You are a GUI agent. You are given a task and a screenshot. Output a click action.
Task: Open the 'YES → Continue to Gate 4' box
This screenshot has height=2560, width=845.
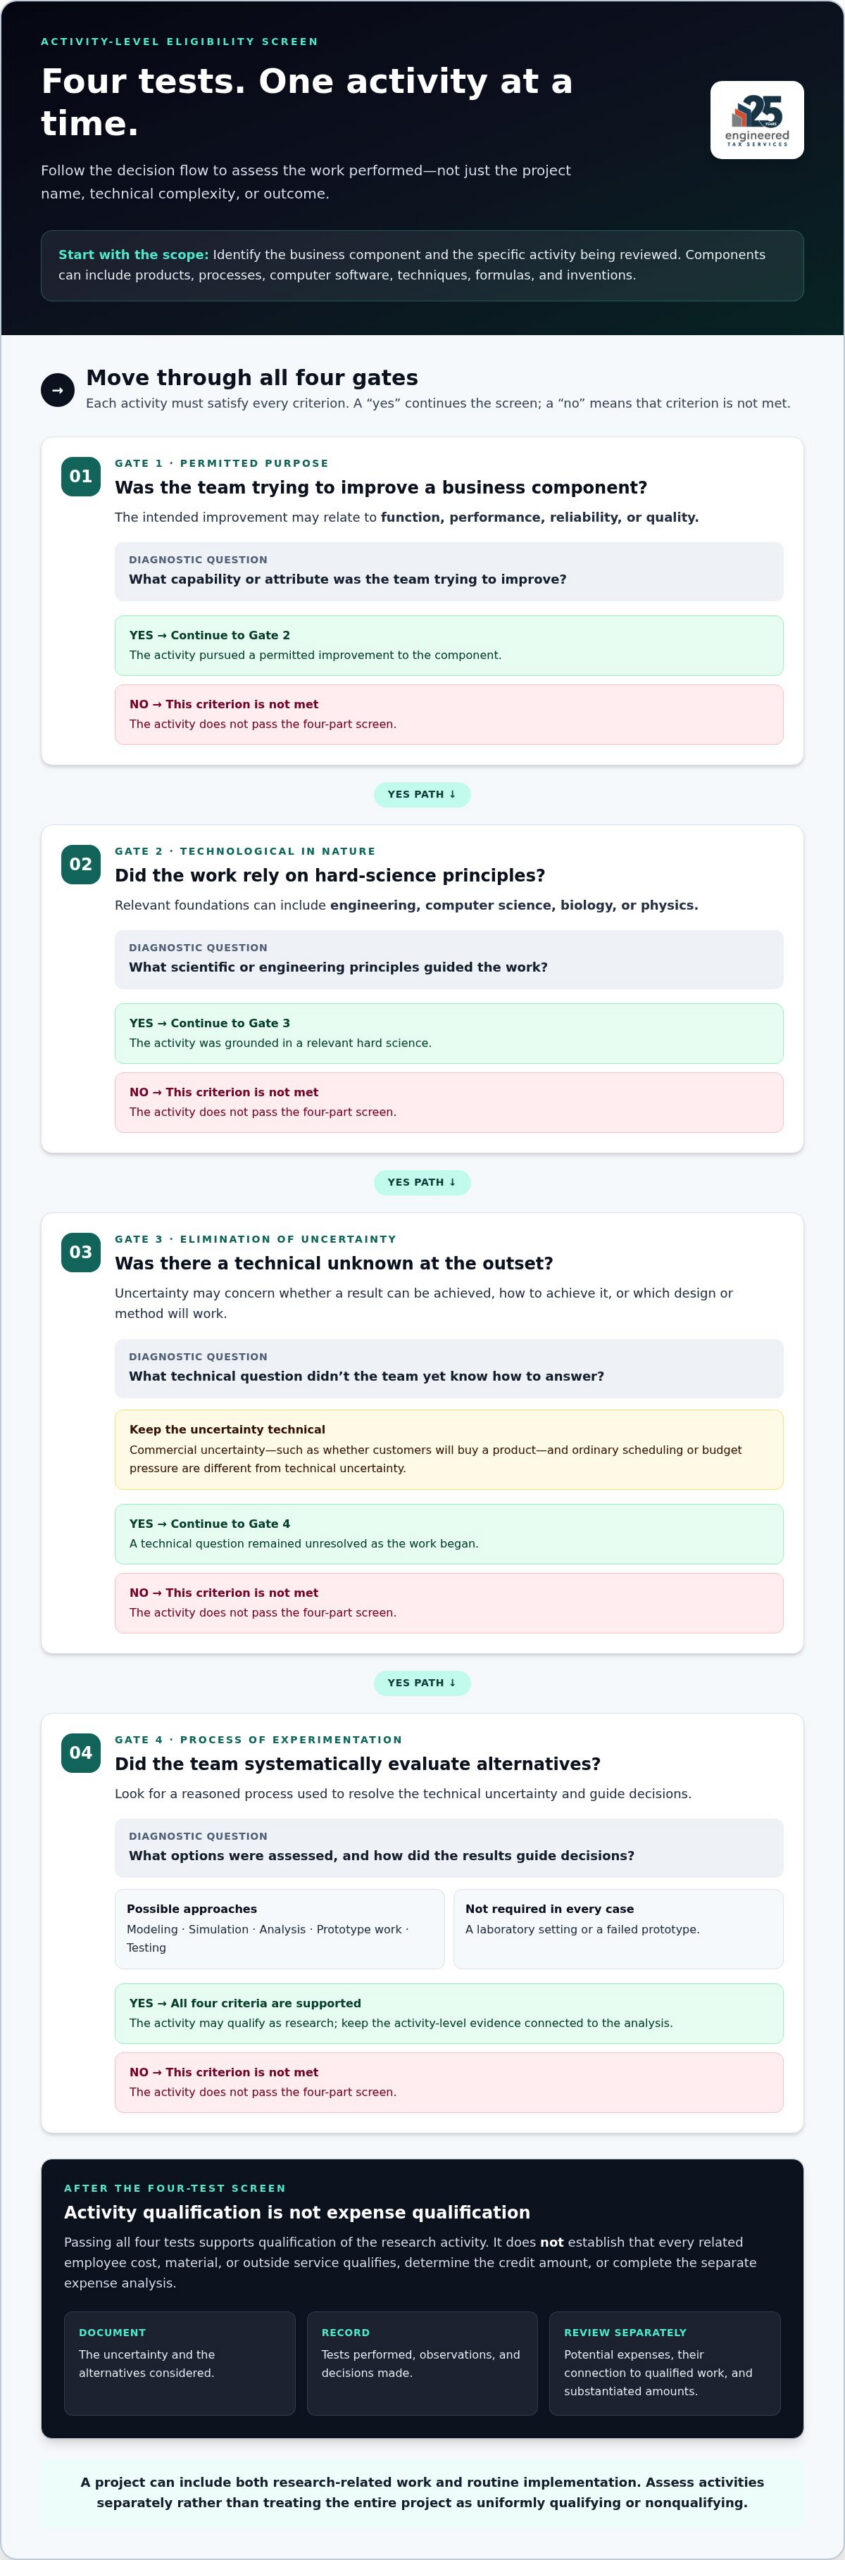(449, 1534)
